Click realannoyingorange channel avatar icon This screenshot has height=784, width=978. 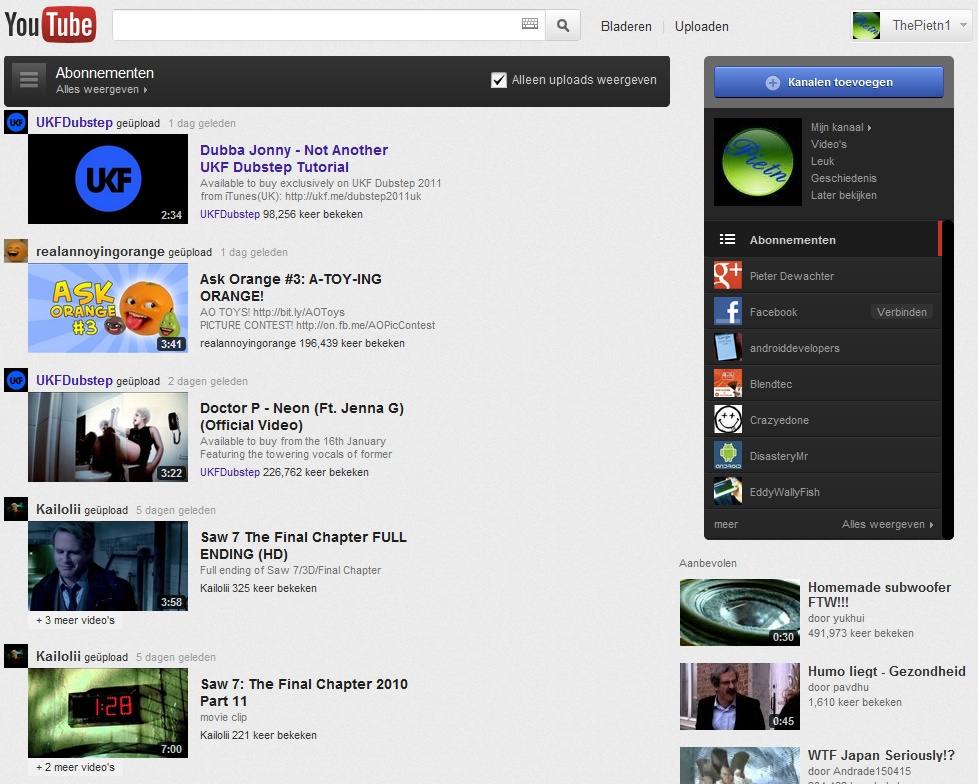click(x=16, y=251)
